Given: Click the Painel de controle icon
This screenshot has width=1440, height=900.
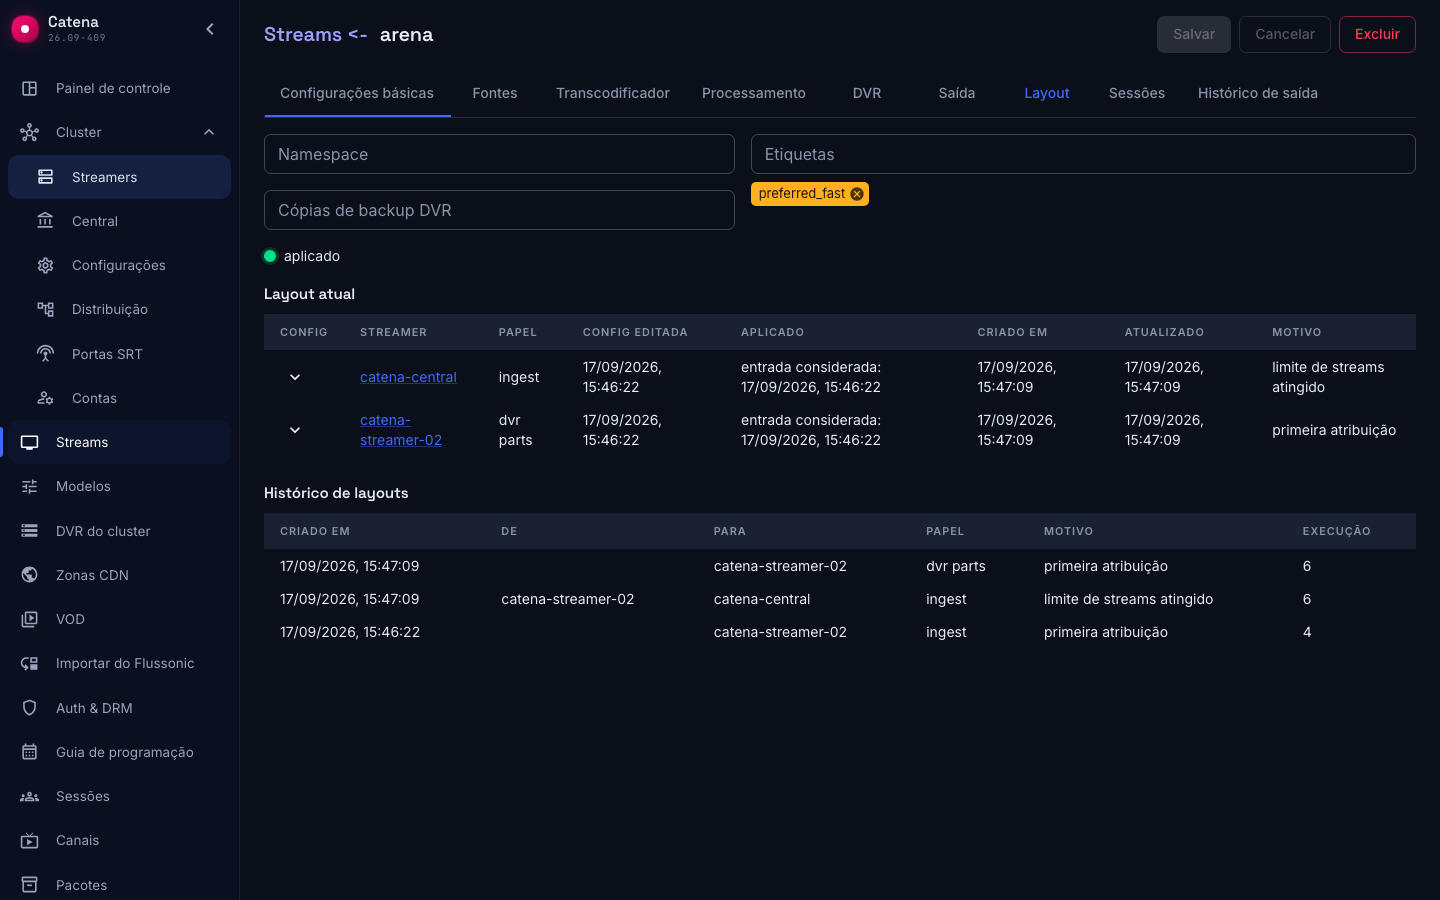Looking at the screenshot, I should click(30, 88).
